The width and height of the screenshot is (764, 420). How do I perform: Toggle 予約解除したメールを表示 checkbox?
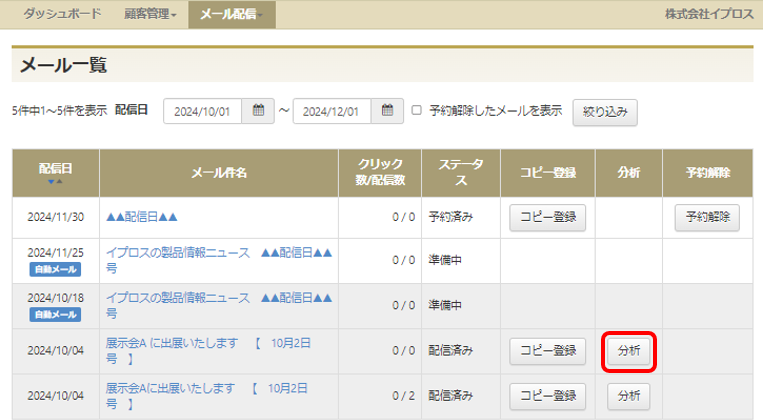(x=417, y=111)
